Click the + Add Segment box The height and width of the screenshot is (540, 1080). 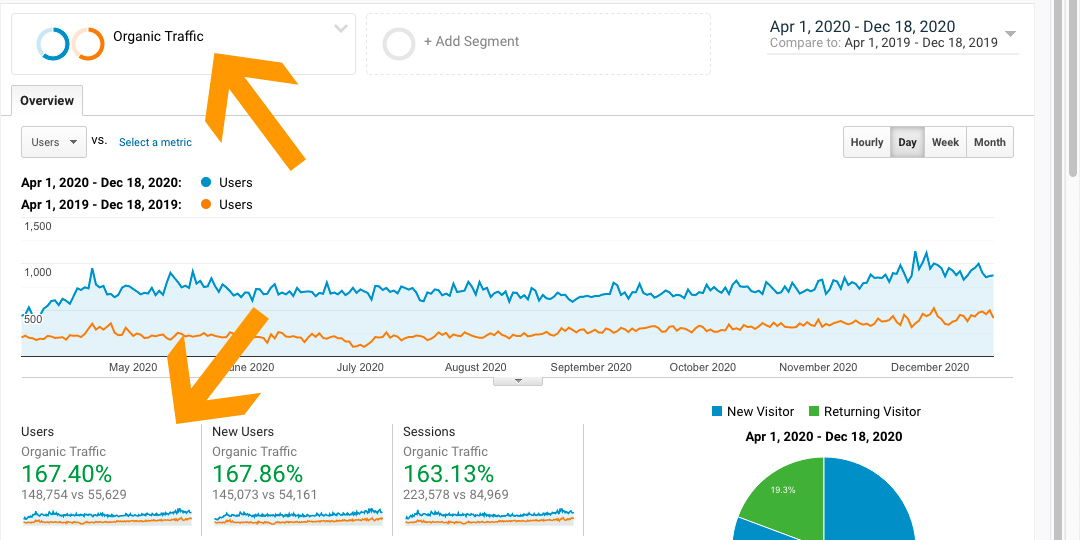tap(538, 43)
